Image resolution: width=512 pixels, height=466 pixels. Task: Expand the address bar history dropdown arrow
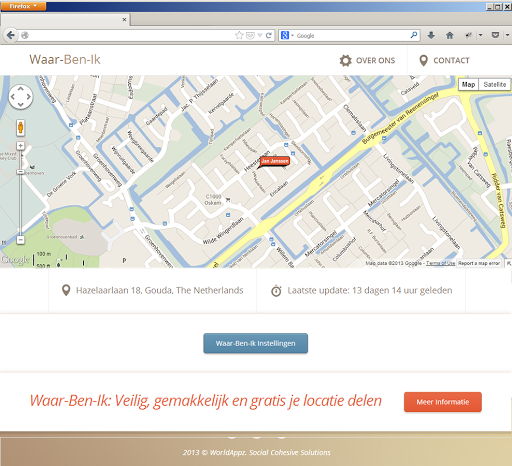coord(260,35)
